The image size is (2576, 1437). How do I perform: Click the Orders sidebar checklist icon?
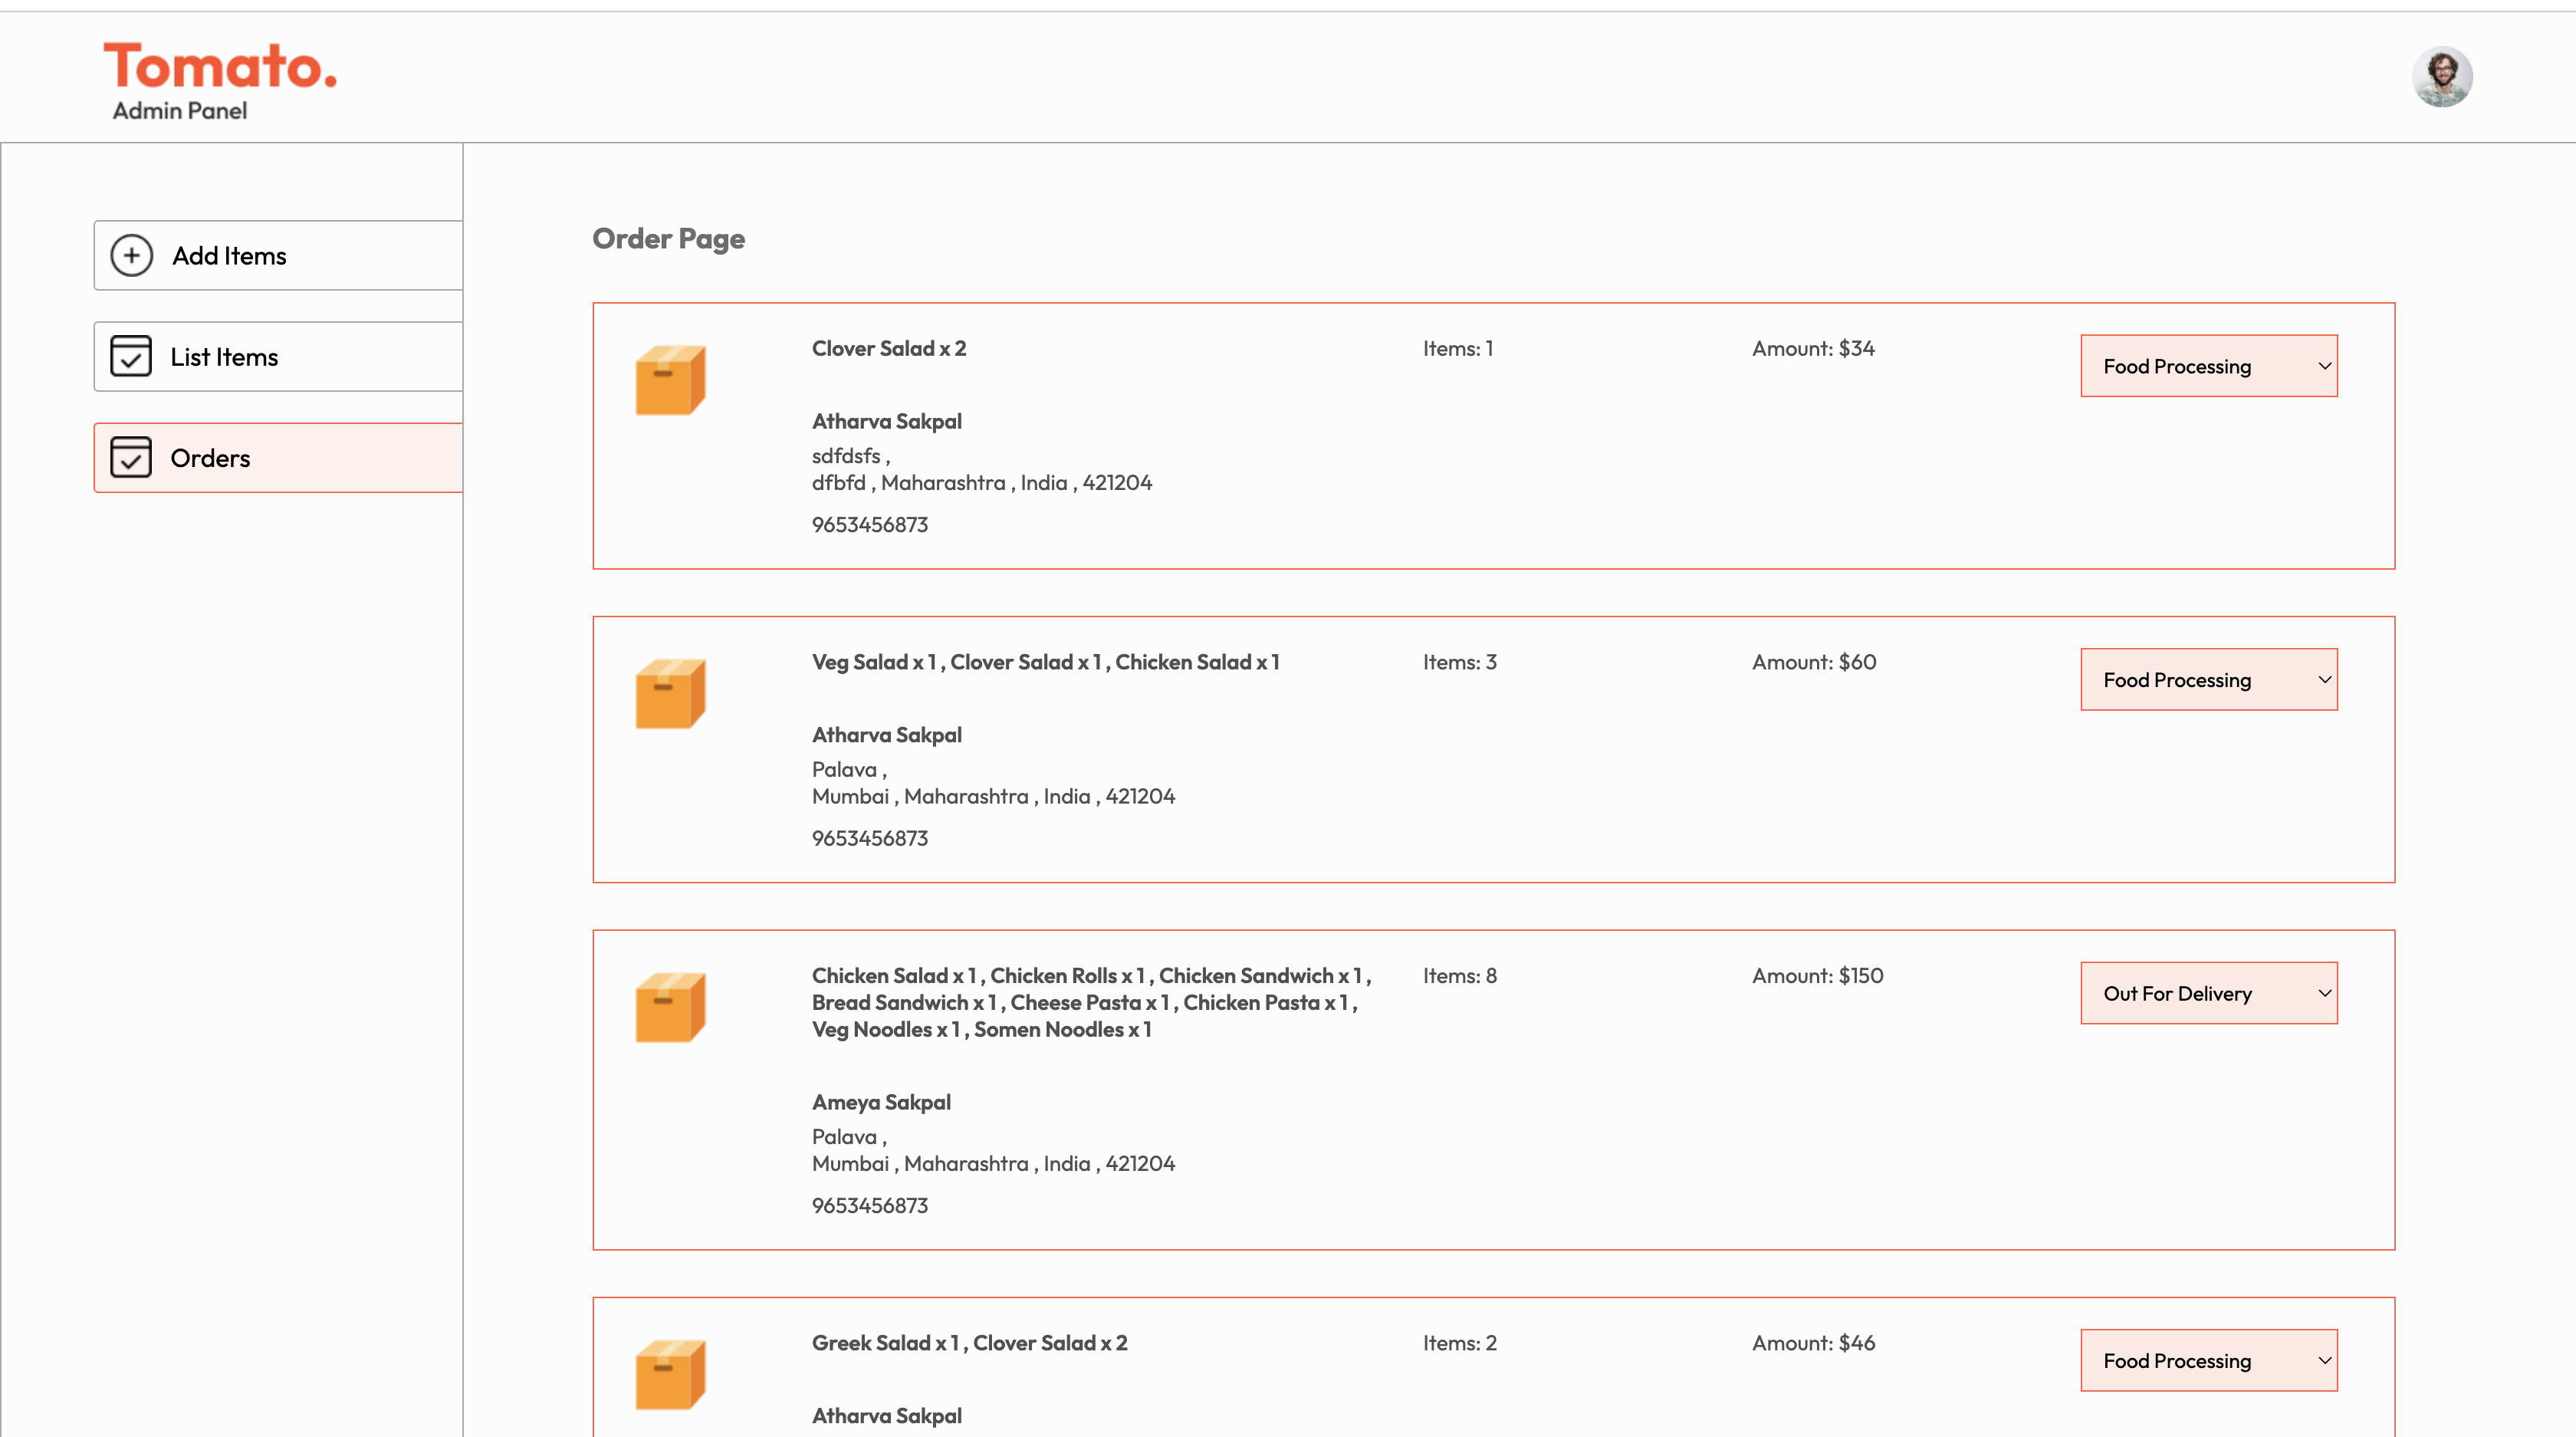[131, 458]
